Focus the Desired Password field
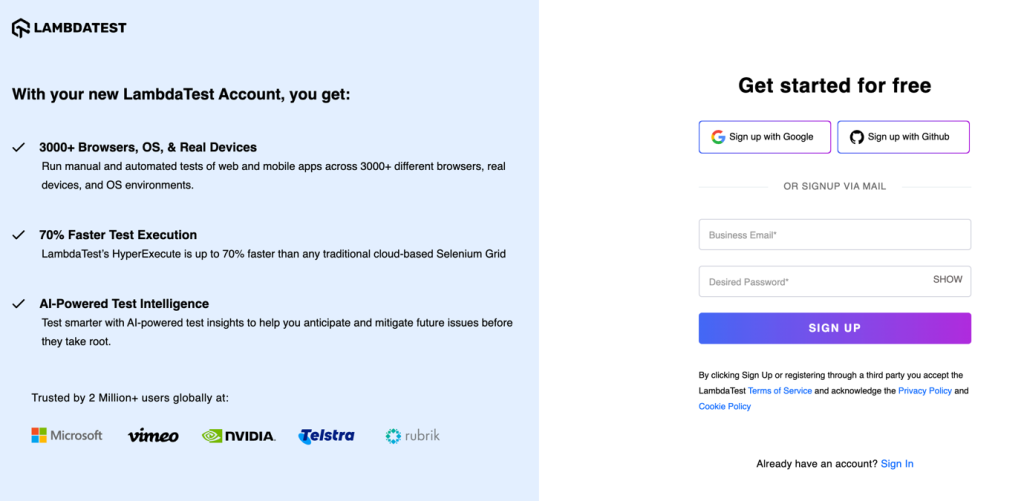The width and height of the screenshot is (1024, 501). (x=835, y=282)
